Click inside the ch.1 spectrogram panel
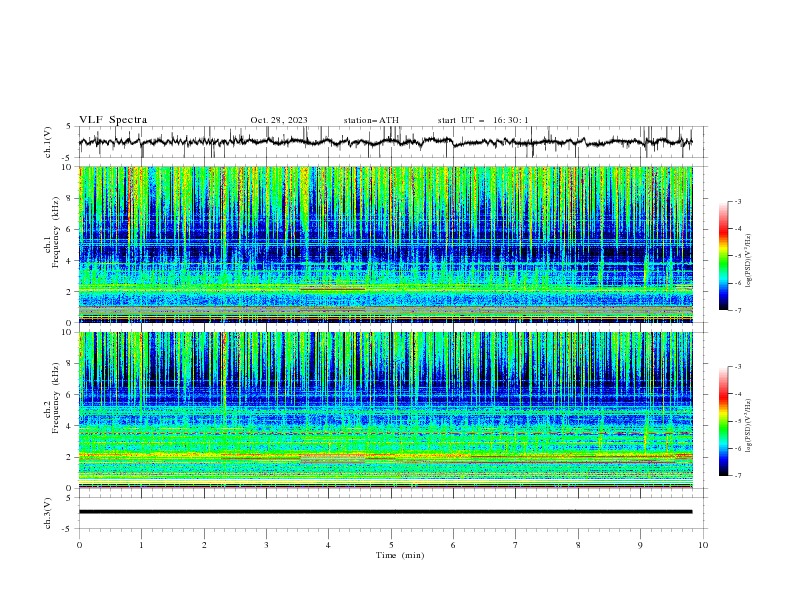 385,244
